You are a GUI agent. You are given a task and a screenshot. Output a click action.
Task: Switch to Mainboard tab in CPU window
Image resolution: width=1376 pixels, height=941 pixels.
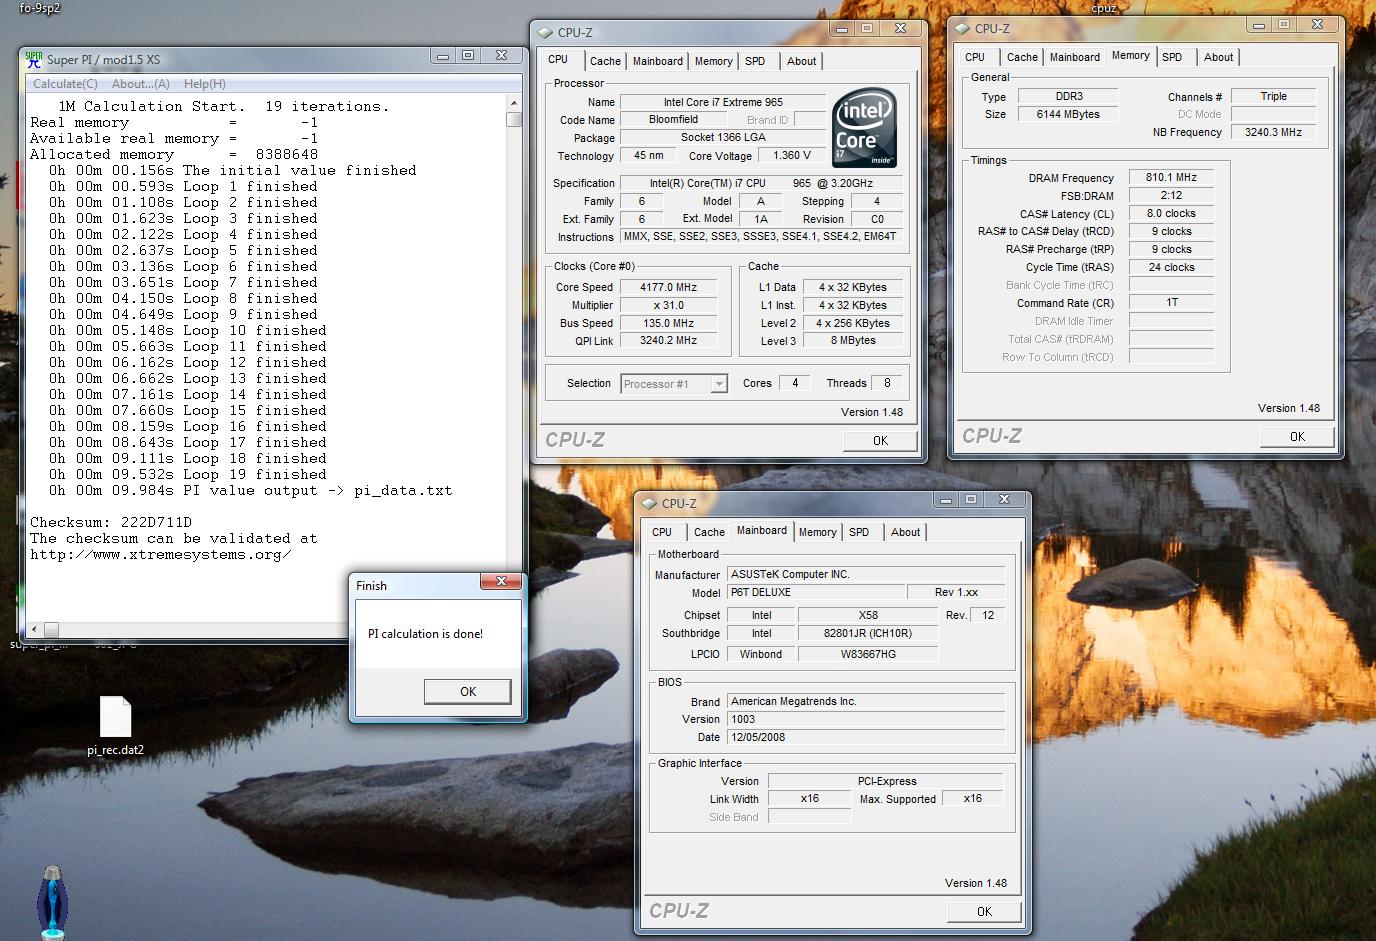click(x=658, y=61)
